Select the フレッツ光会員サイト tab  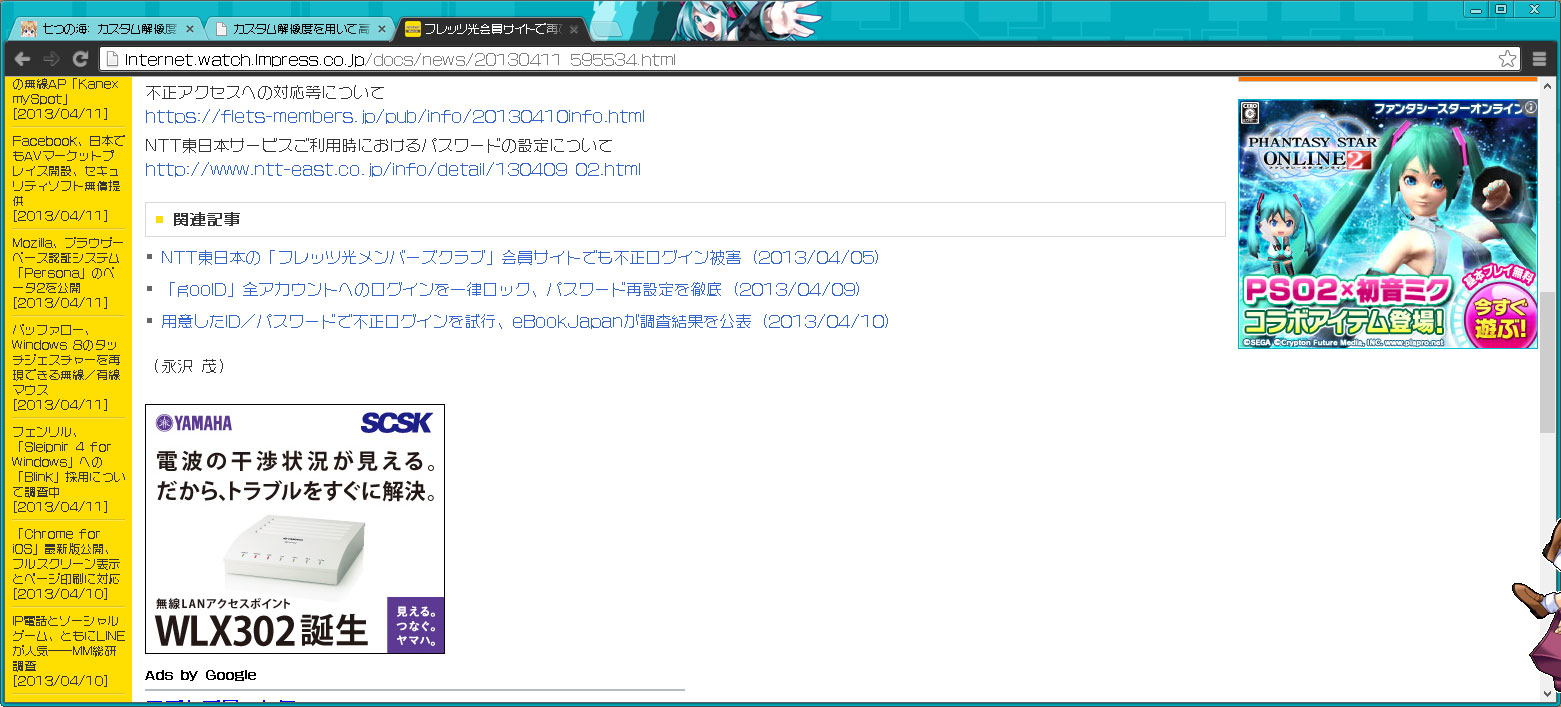(490, 29)
